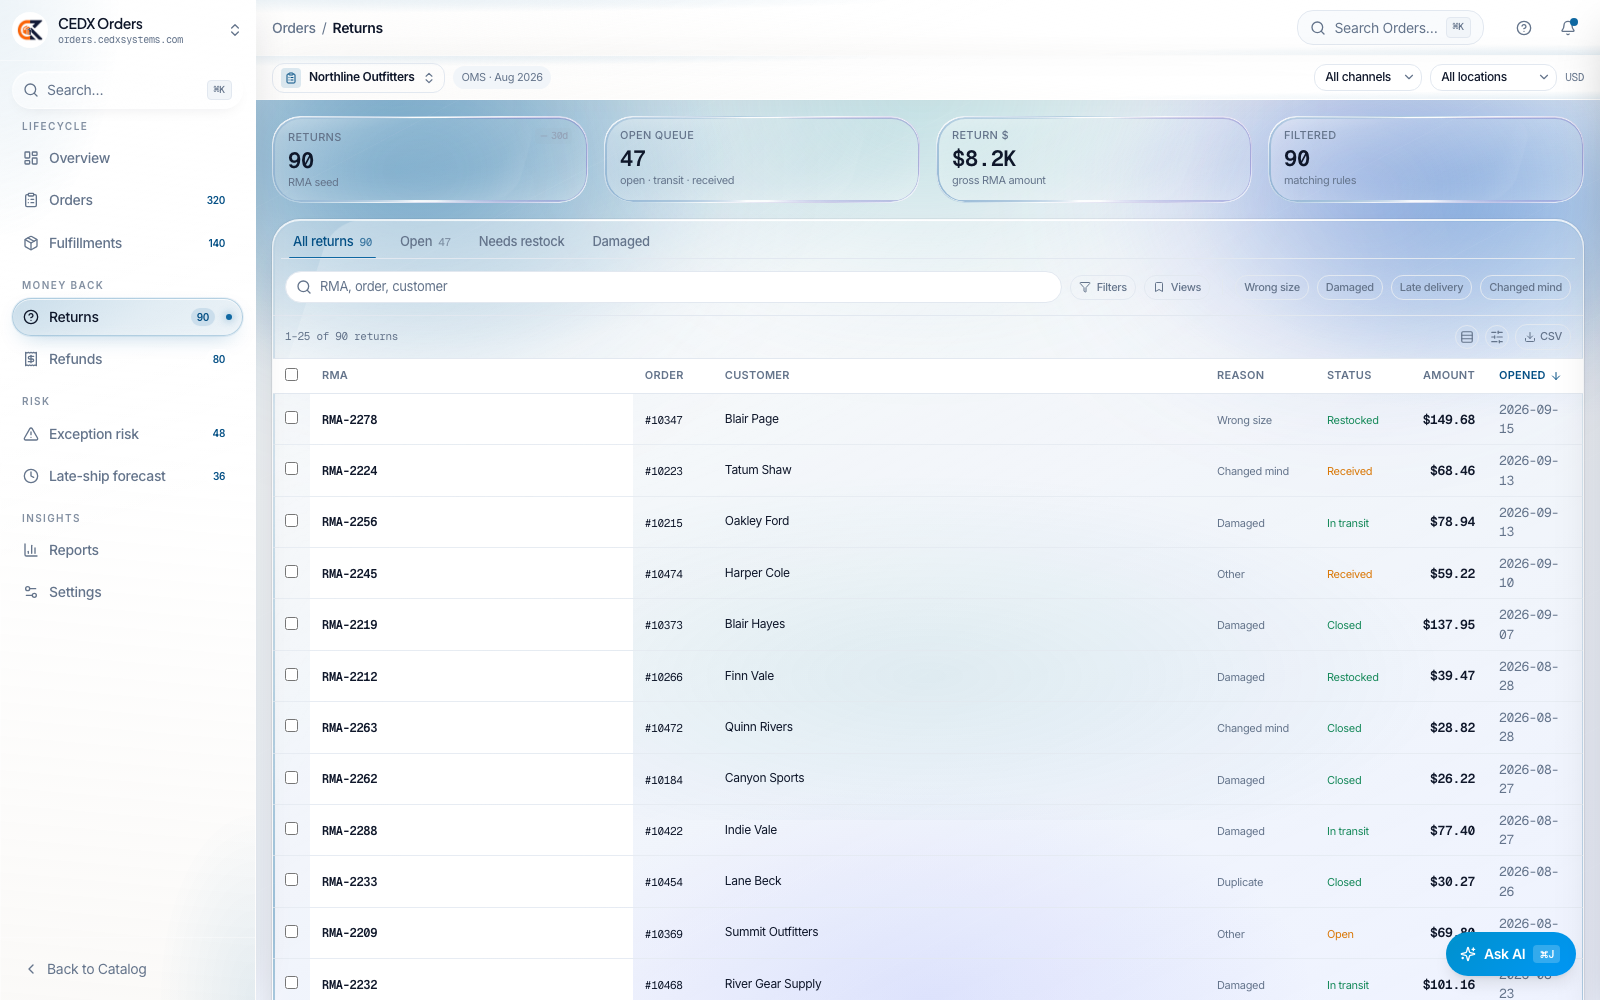
Task: Check the RMA-2262 row checkbox
Action: [x=292, y=778]
